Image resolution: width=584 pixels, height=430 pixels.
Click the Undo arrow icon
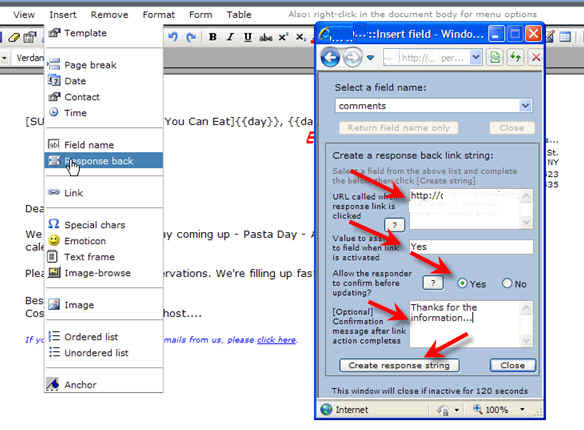[x=173, y=37]
